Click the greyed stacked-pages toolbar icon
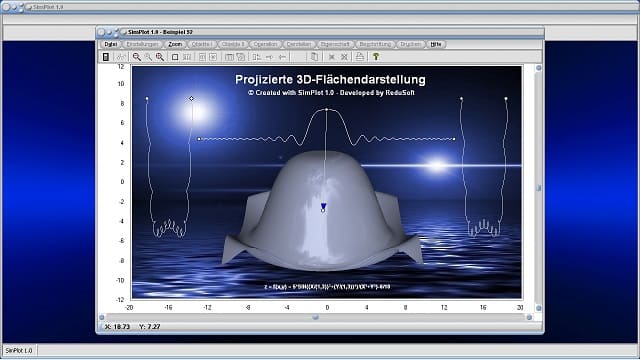This screenshot has width=640, height=360. [x=241, y=57]
